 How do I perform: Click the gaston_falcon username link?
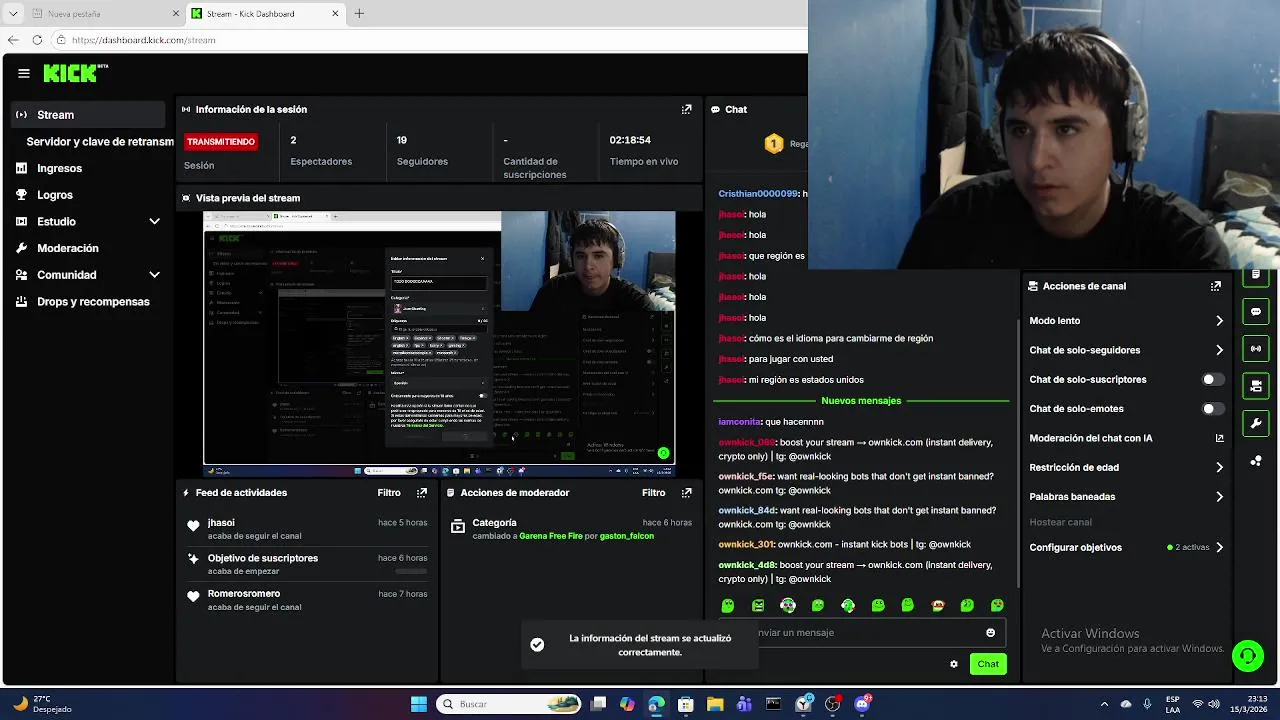pyautogui.click(x=627, y=536)
